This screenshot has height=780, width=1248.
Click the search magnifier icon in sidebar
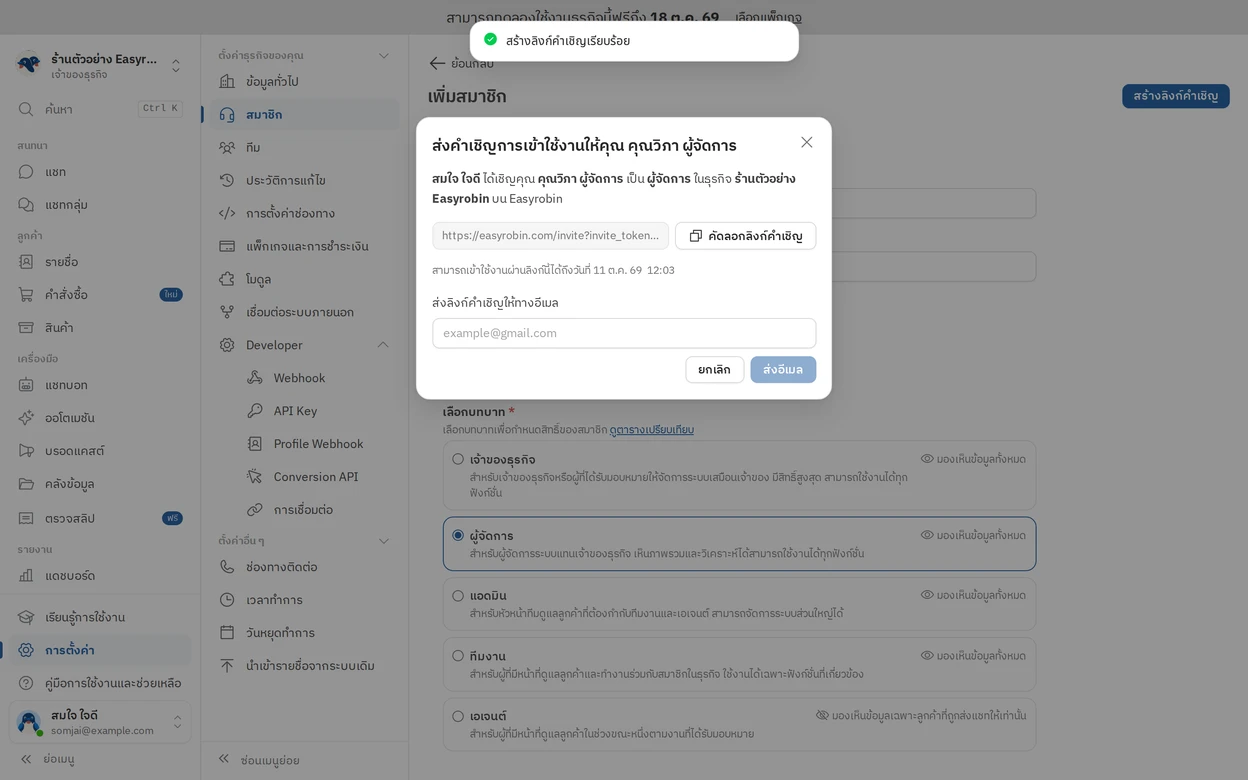[26, 109]
